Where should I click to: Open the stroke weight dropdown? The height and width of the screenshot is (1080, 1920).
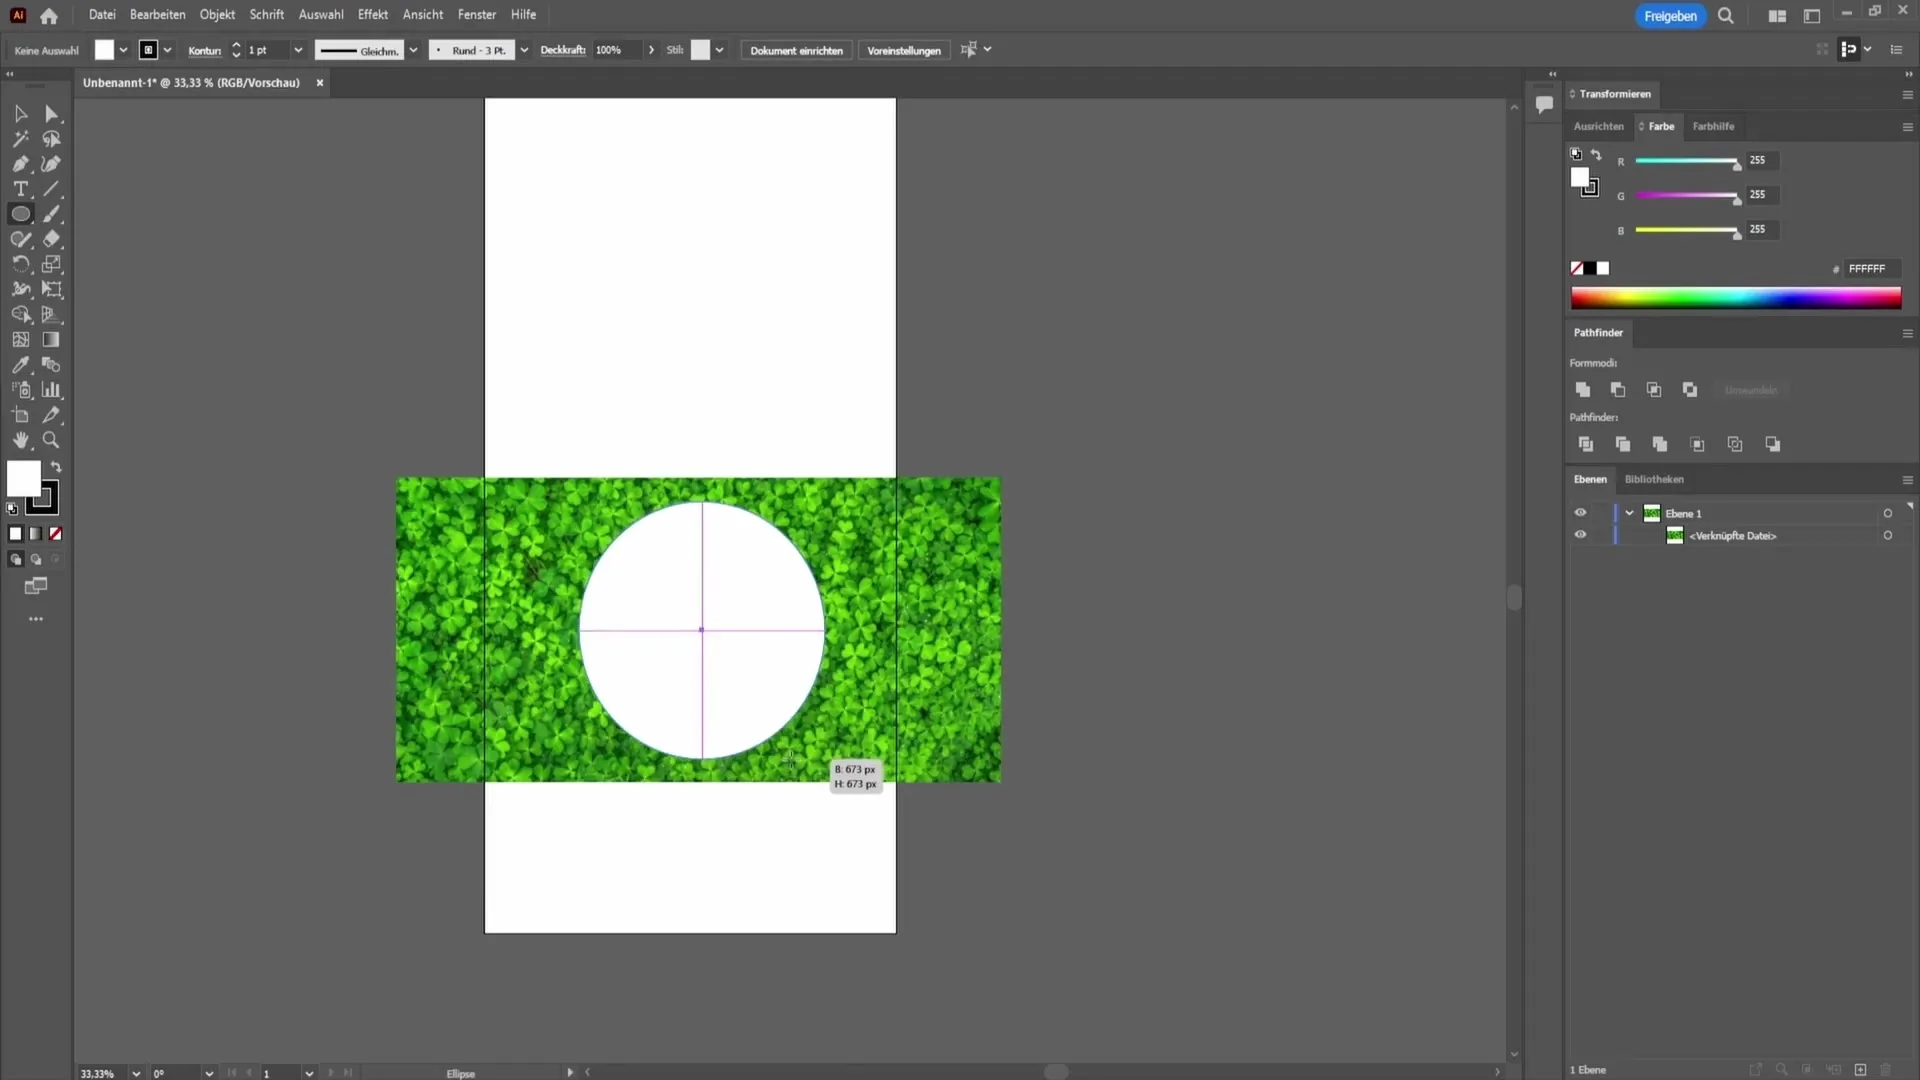pos(298,50)
